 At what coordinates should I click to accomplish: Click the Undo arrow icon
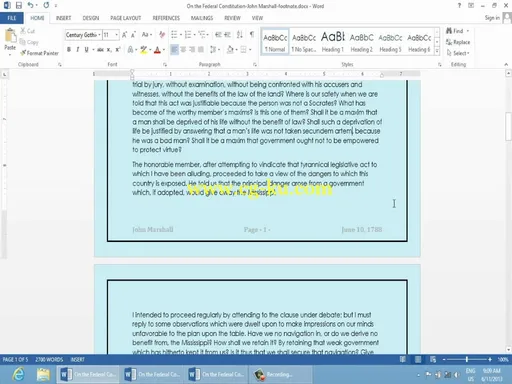coord(30,5)
